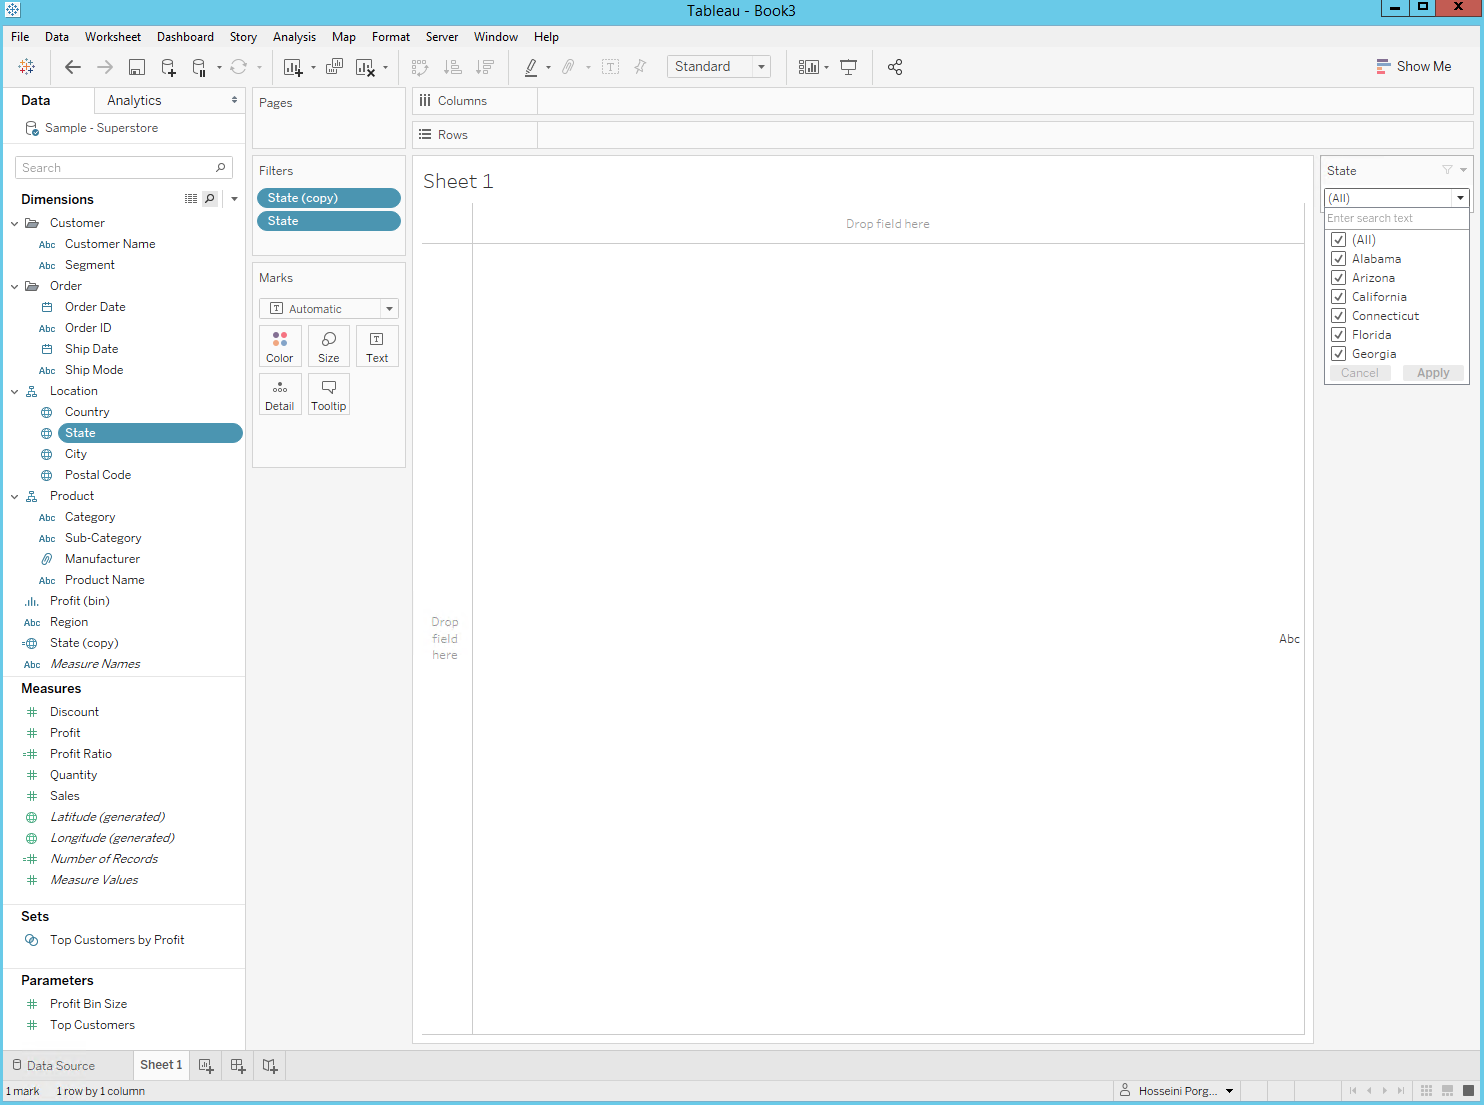Open the Color marks card
The width and height of the screenshot is (1484, 1105).
(280, 346)
